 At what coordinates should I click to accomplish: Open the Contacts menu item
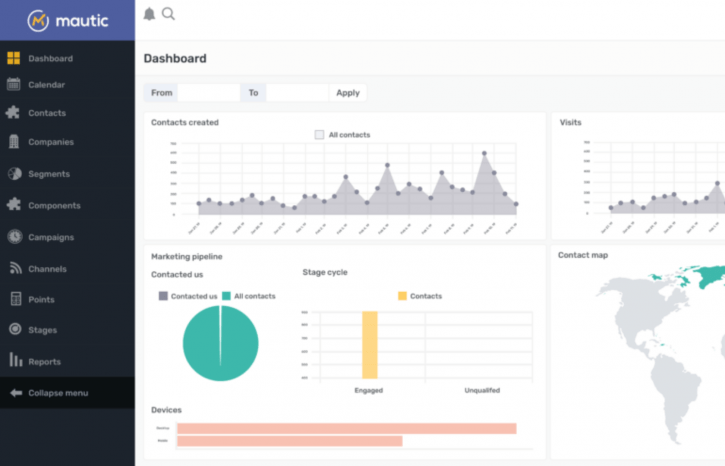(47, 114)
